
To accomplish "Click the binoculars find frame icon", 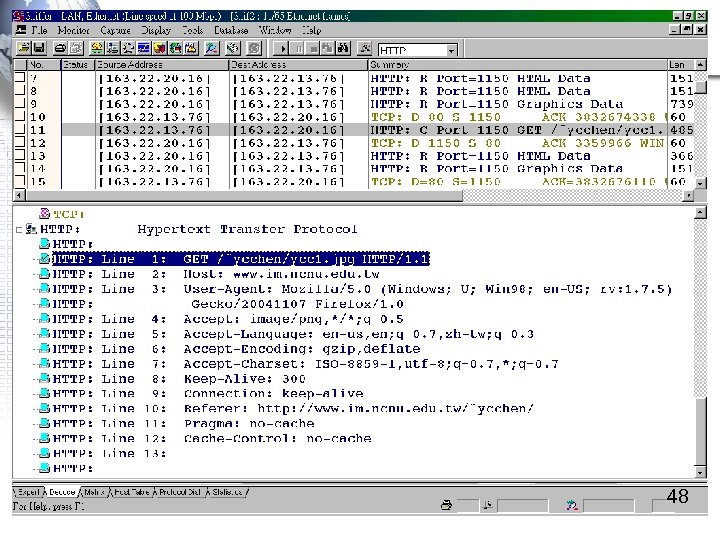I will tap(343, 47).
